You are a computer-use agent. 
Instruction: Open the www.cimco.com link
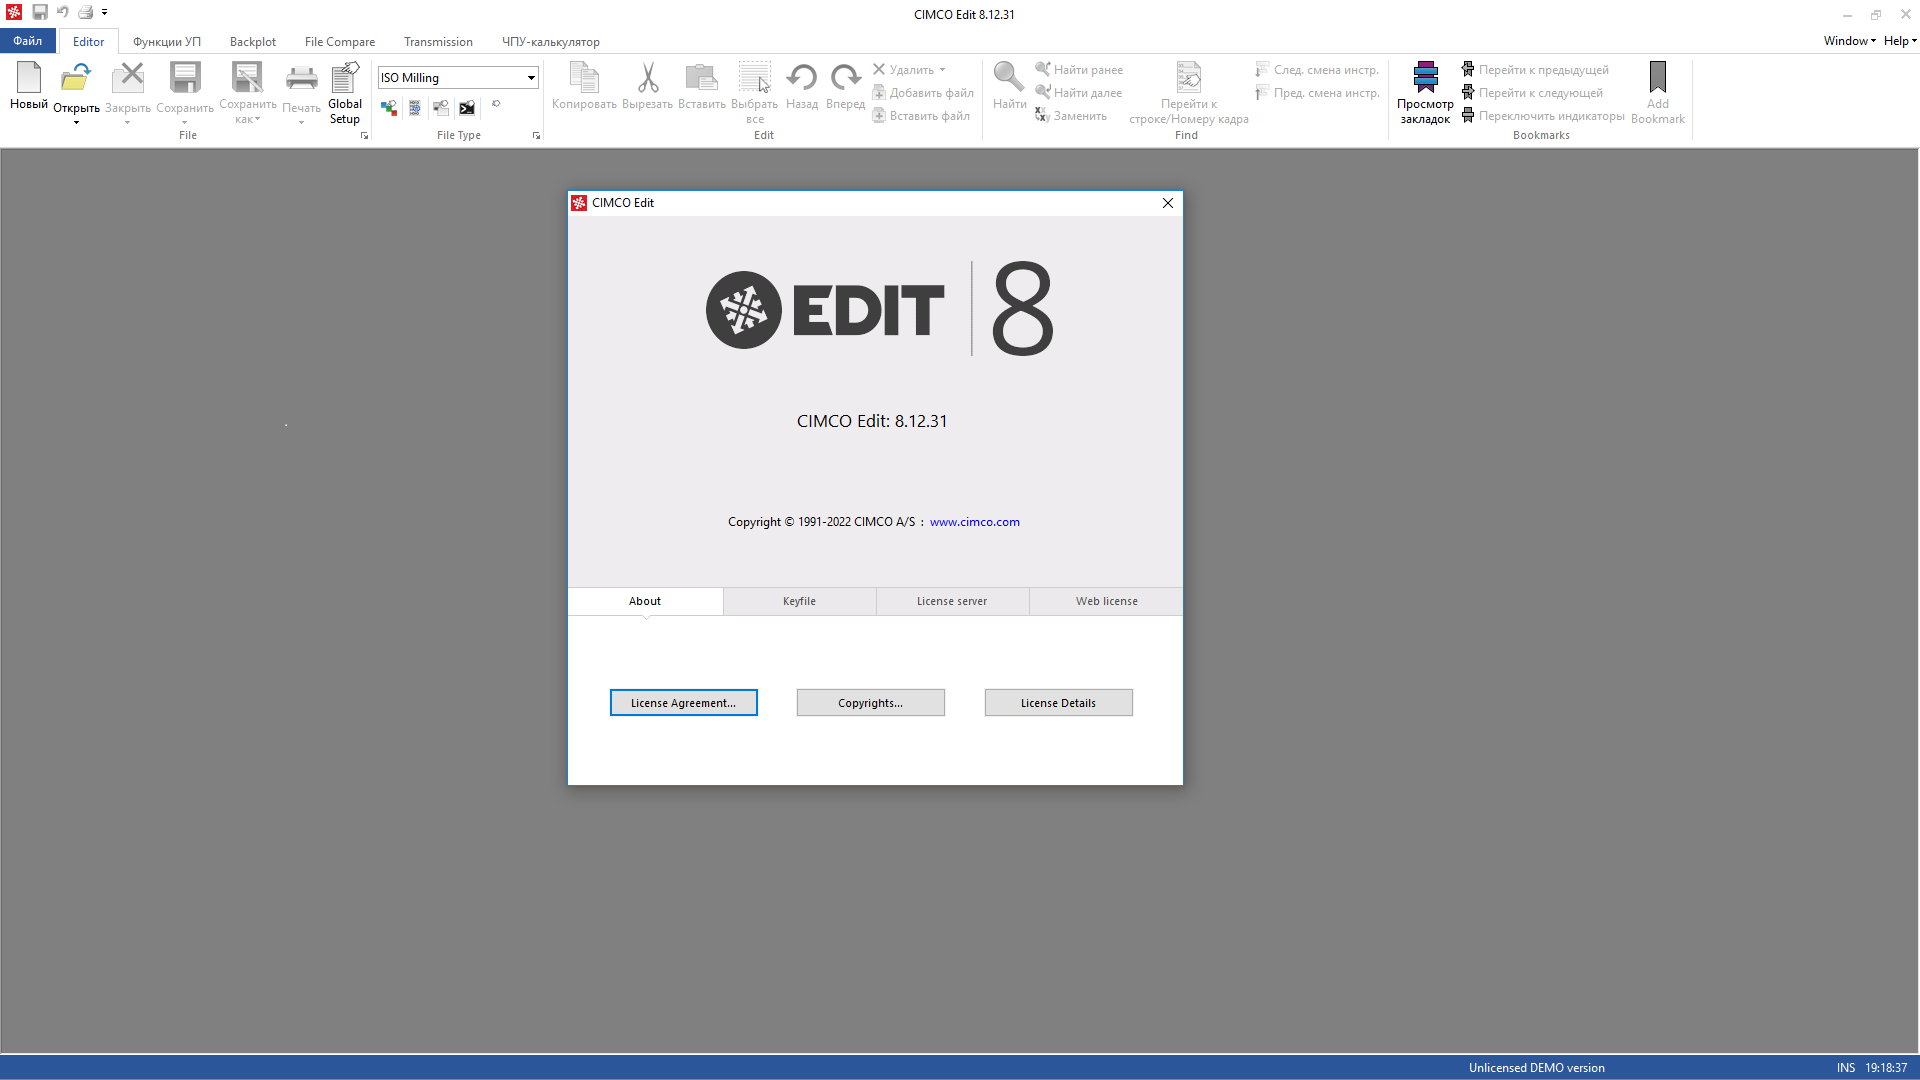pyautogui.click(x=974, y=522)
